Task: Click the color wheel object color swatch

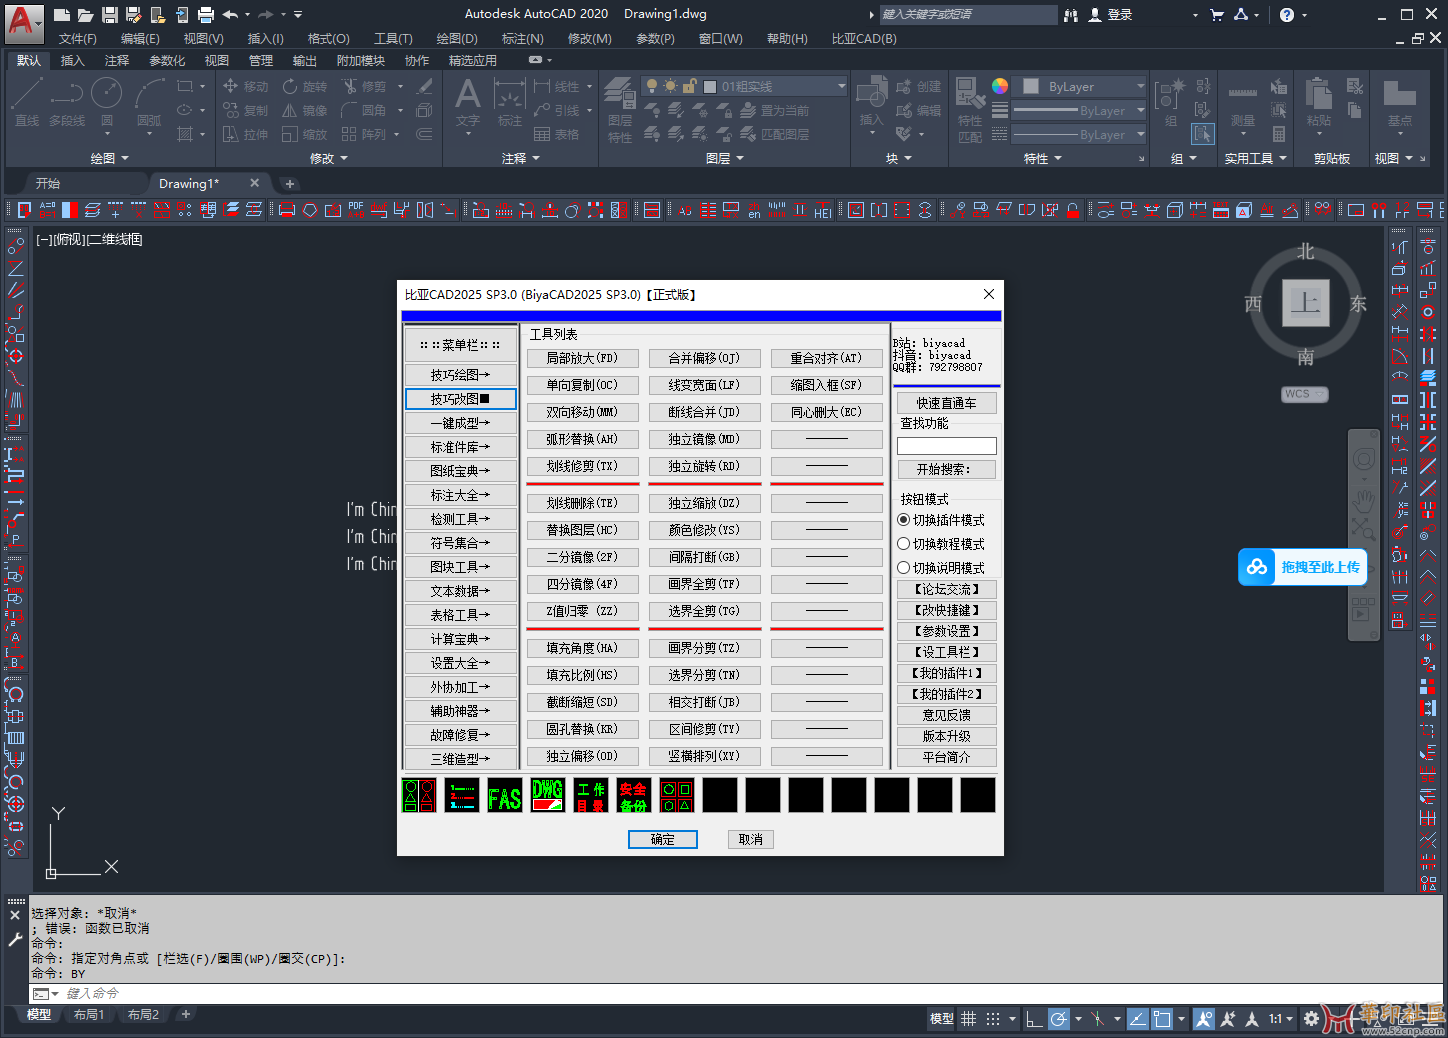Action: [x=1000, y=86]
